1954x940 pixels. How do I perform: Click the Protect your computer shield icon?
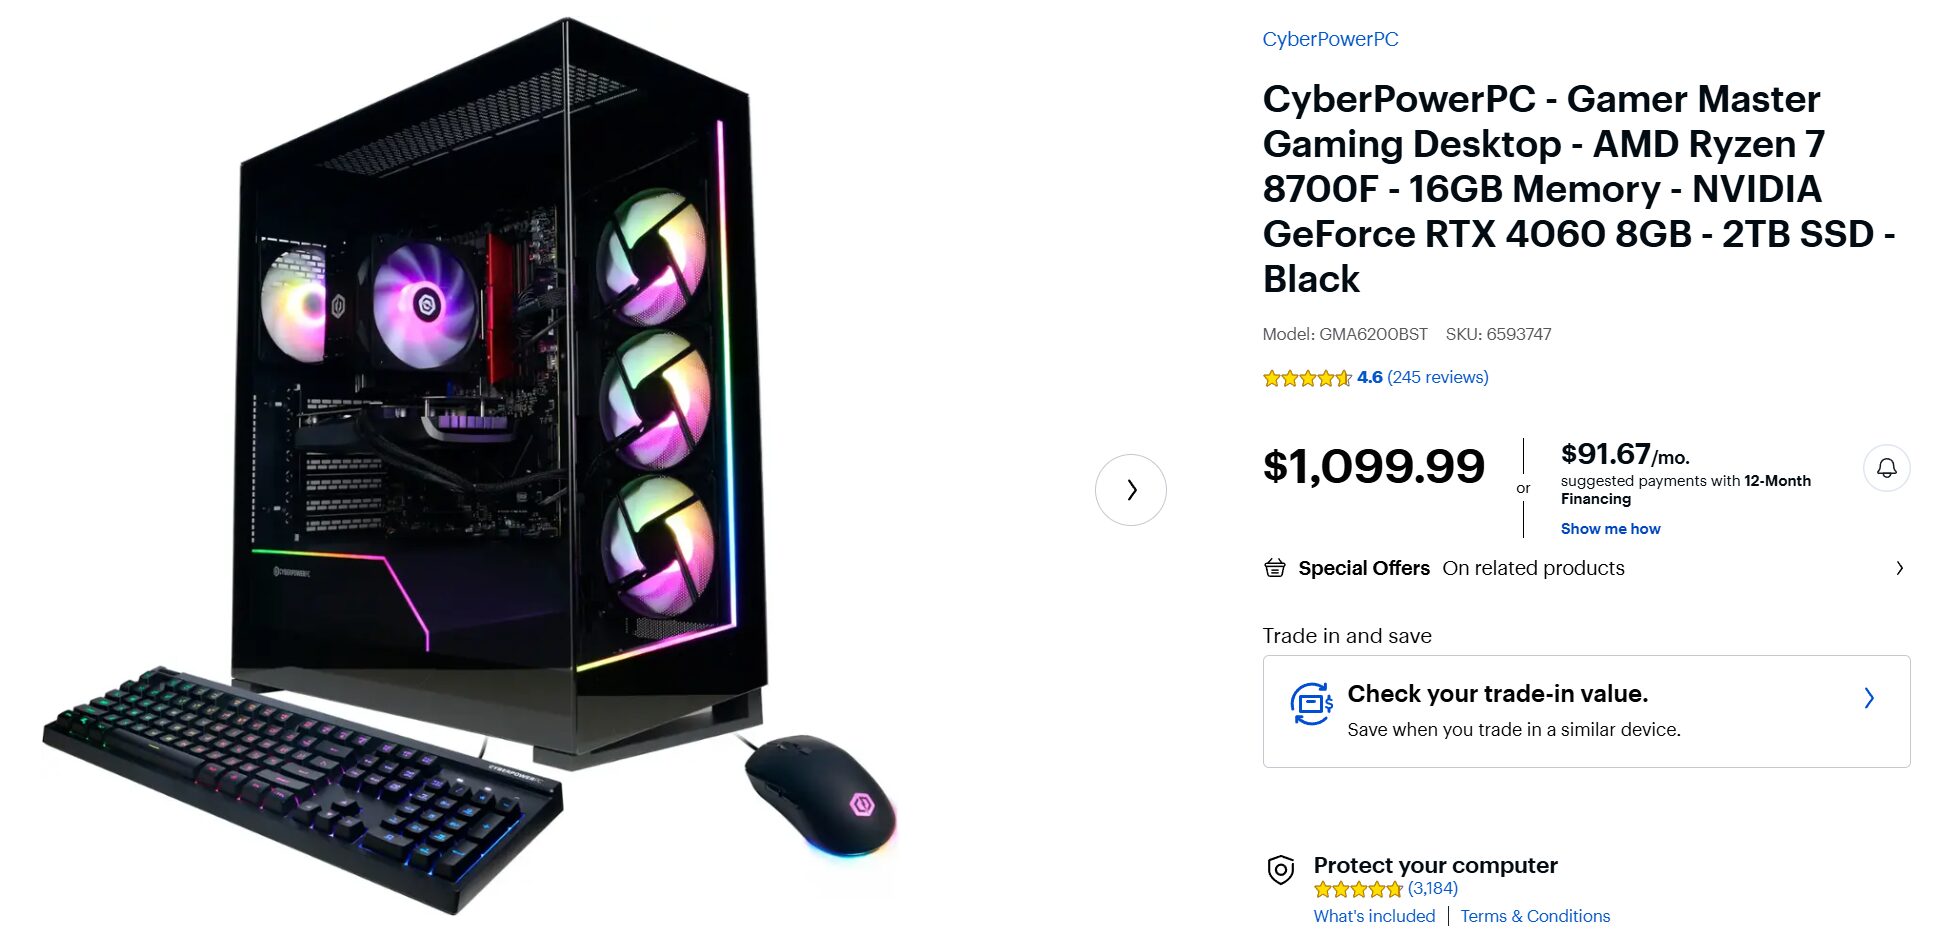(x=1280, y=870)
